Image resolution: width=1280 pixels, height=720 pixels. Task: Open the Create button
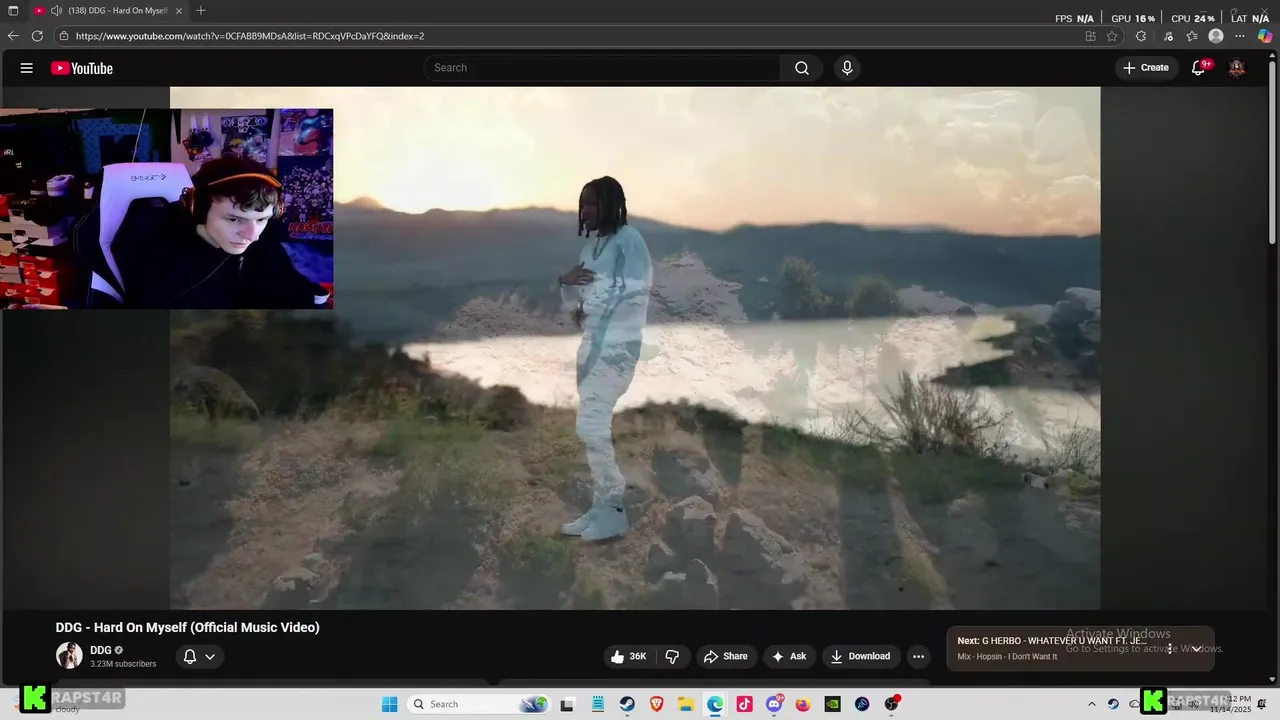(x=1146, y=68)
